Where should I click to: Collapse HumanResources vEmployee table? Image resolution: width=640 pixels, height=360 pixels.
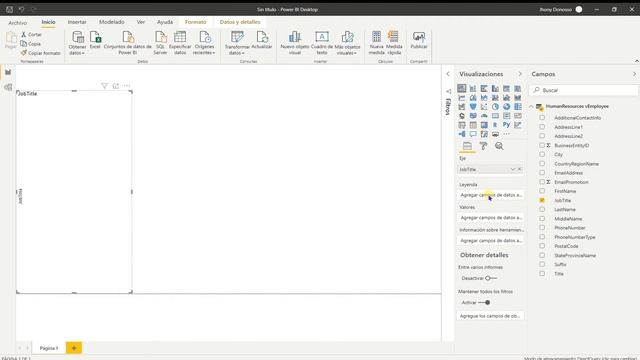point(531,107)
